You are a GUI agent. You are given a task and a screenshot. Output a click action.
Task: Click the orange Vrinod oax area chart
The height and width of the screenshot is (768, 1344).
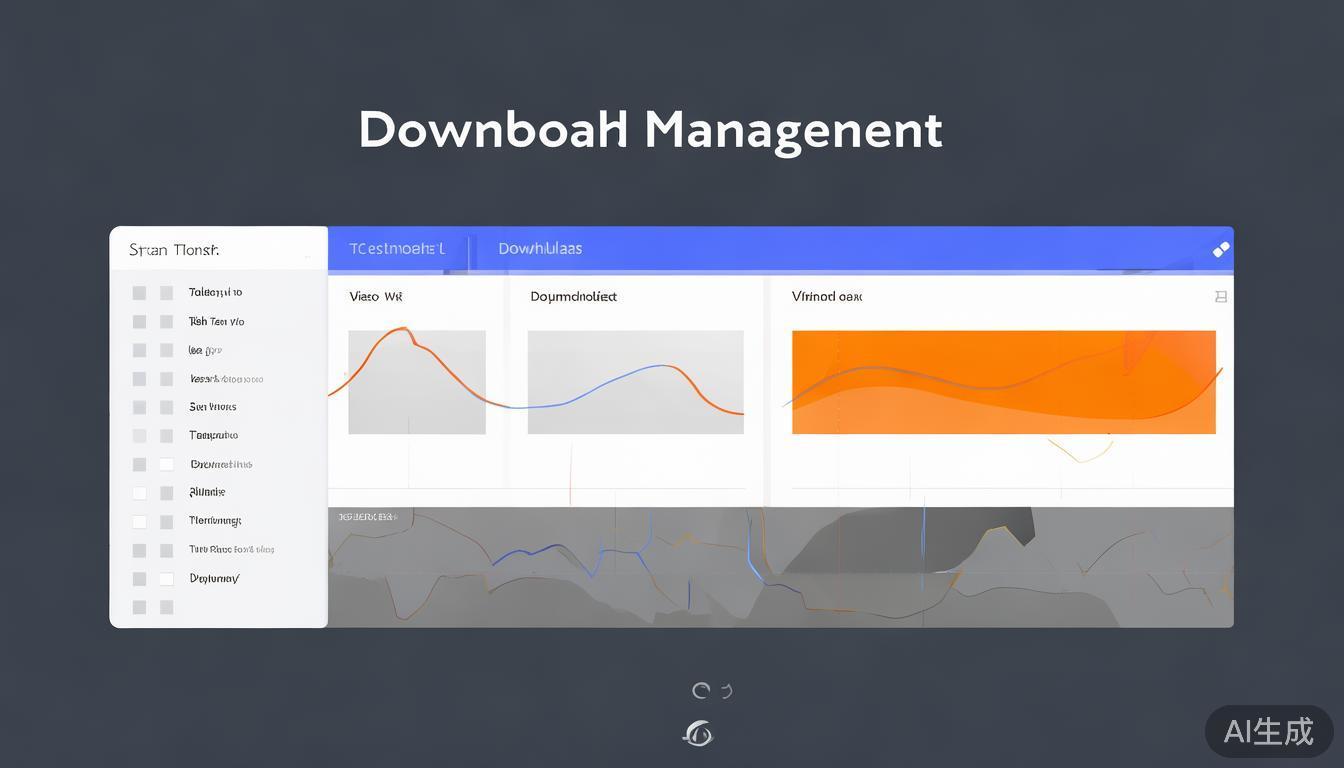(x=1003, y=382)
